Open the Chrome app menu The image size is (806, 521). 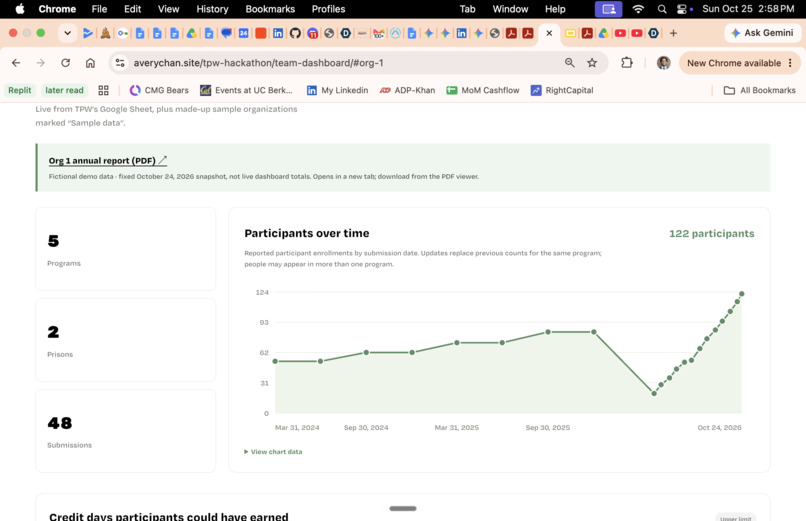(57, 9)
